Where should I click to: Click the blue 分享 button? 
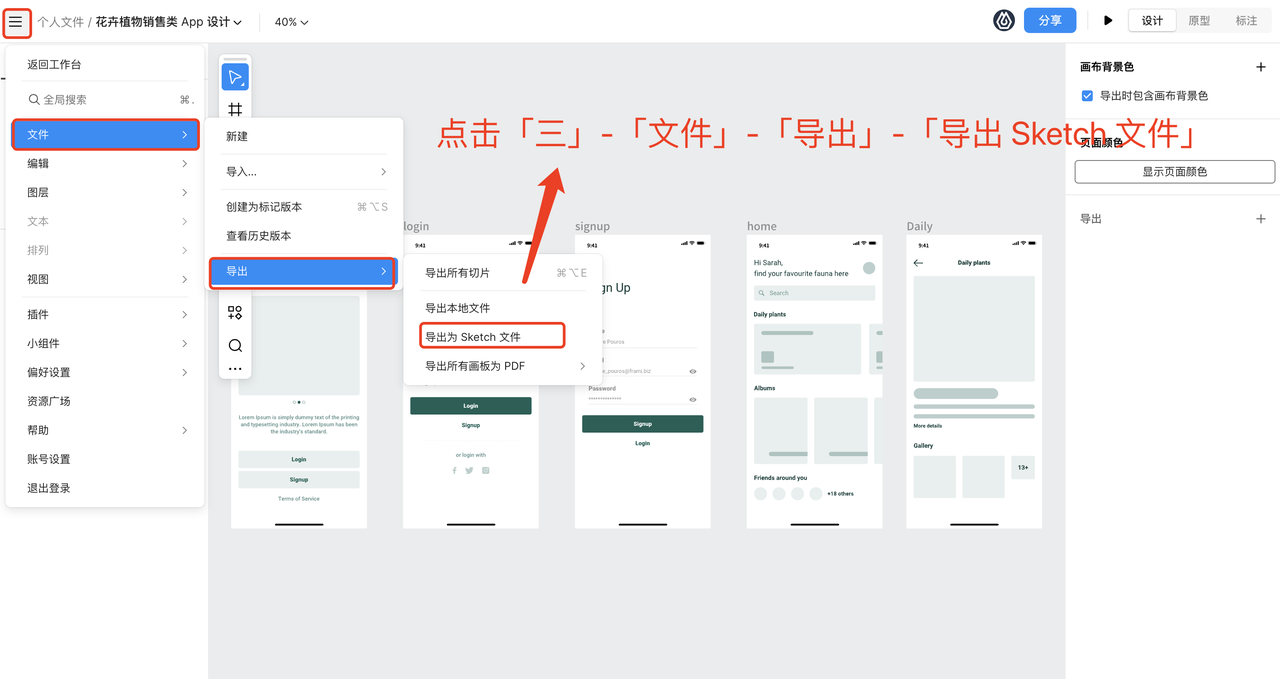[x=1049, y=21]
